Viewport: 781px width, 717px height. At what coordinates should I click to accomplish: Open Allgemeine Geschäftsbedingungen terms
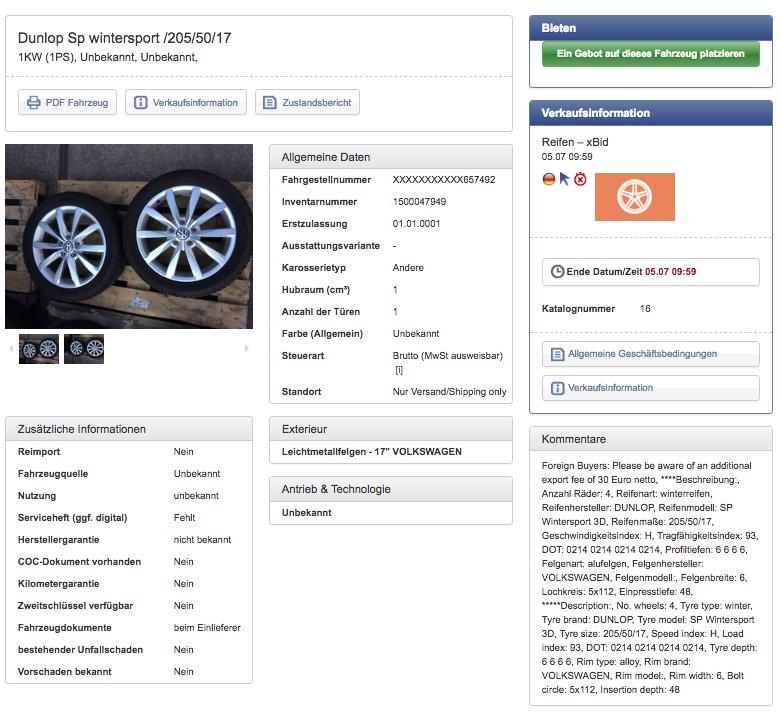click(x=650, y=354)
